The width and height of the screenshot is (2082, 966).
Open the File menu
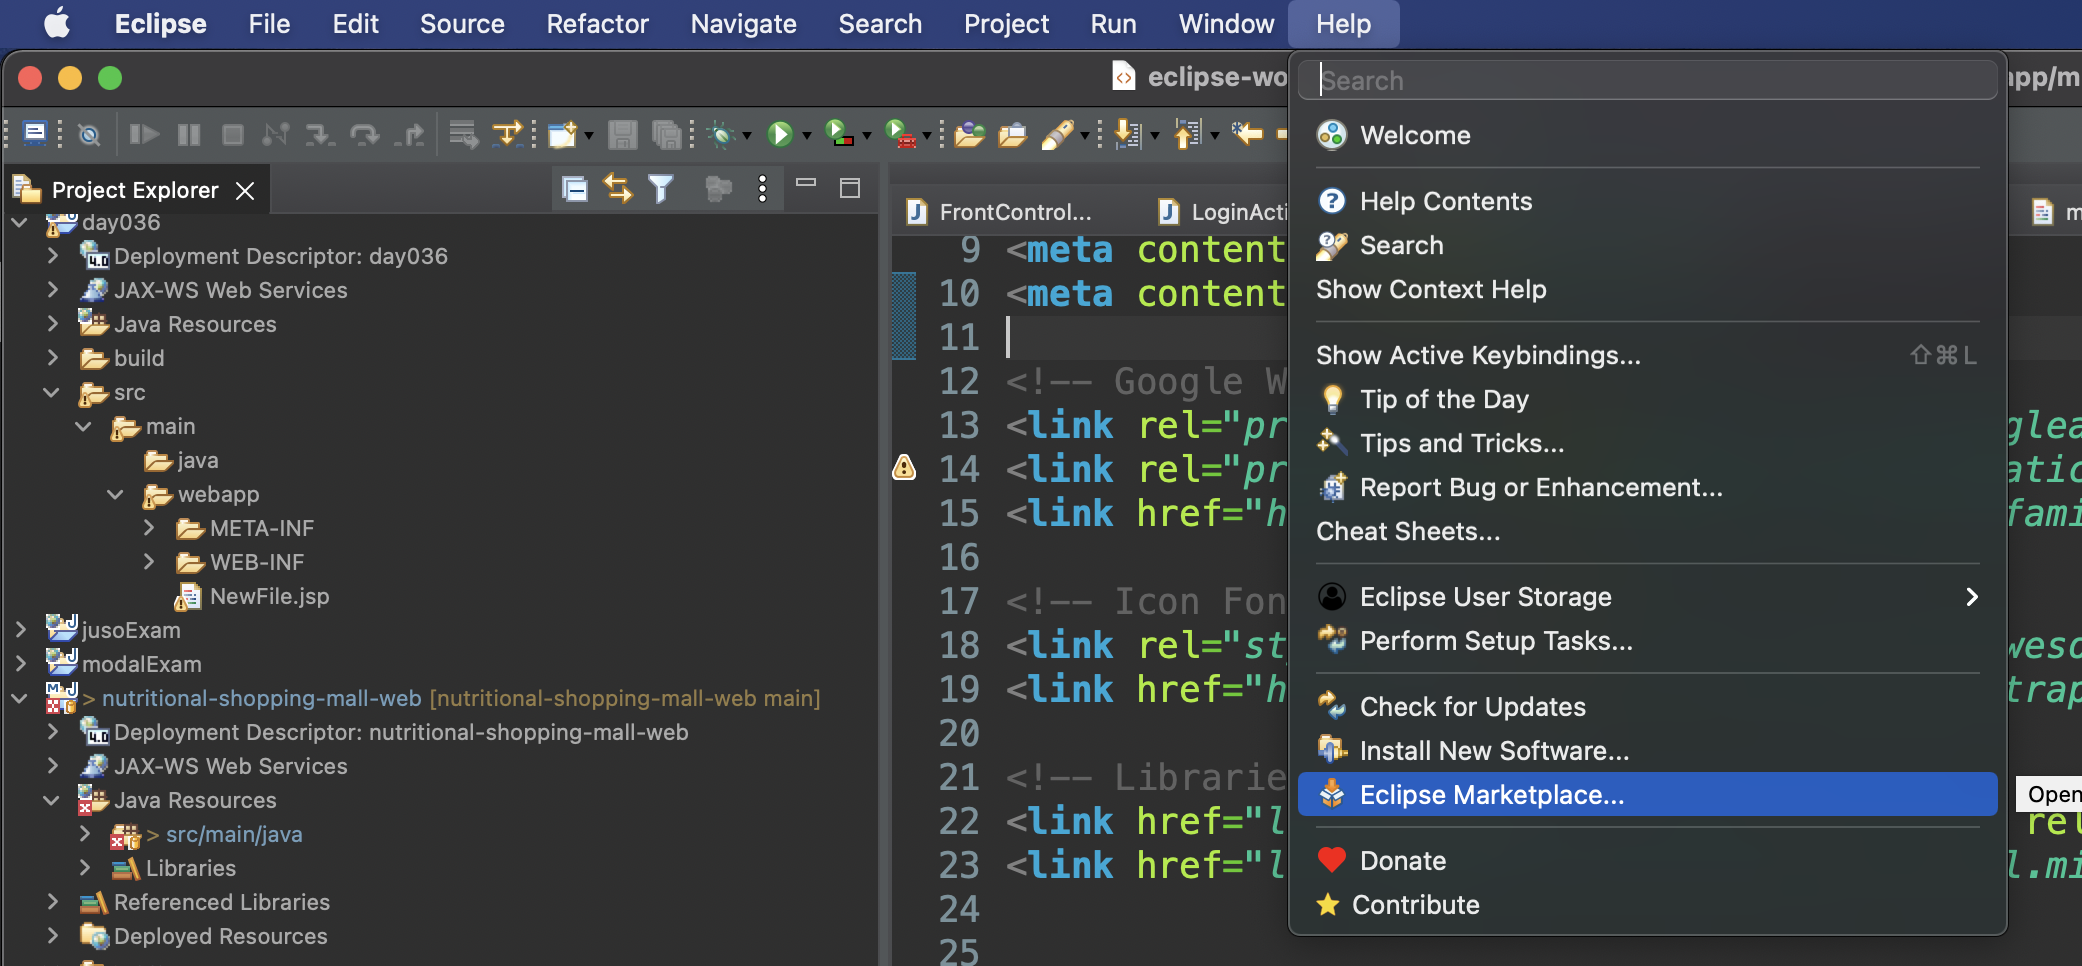click(x=269, y=24)
